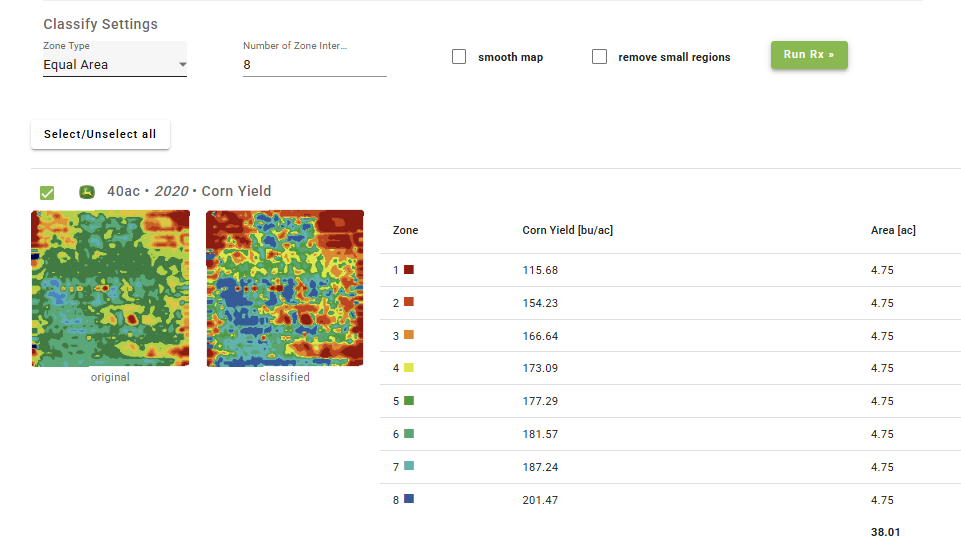Click the zone 1 dark red swatch
This screenshot has height=547, width=961.
pos(409,270)
